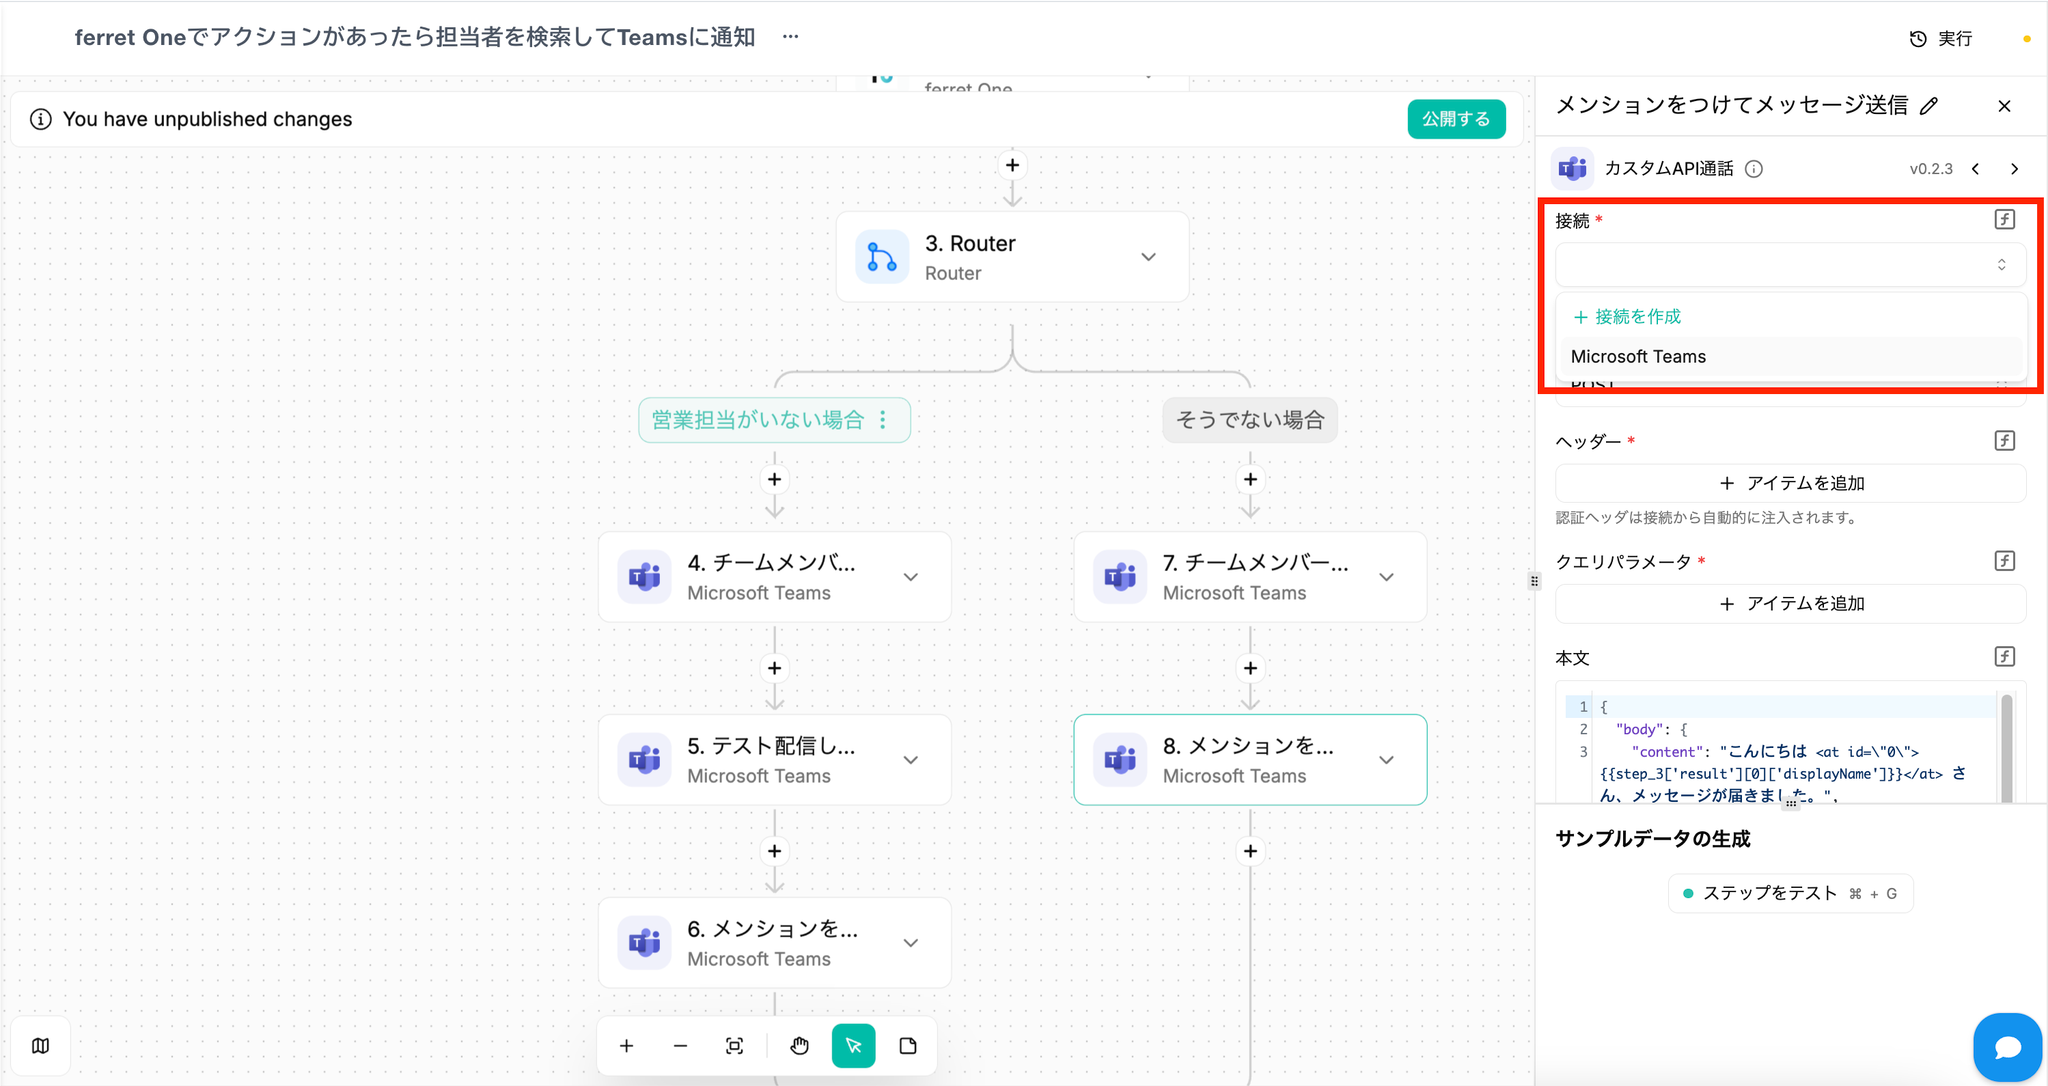Click the zoom in plus icon in the bottom toolbar

tap(626, 1046)
